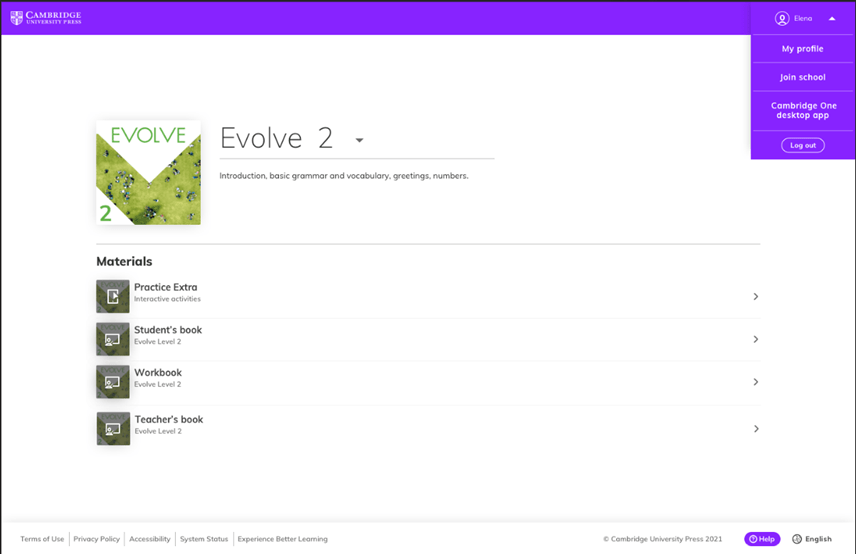
Task: Choose Cambridge One desktop app menu entry
Action: (x=802, y=110)
